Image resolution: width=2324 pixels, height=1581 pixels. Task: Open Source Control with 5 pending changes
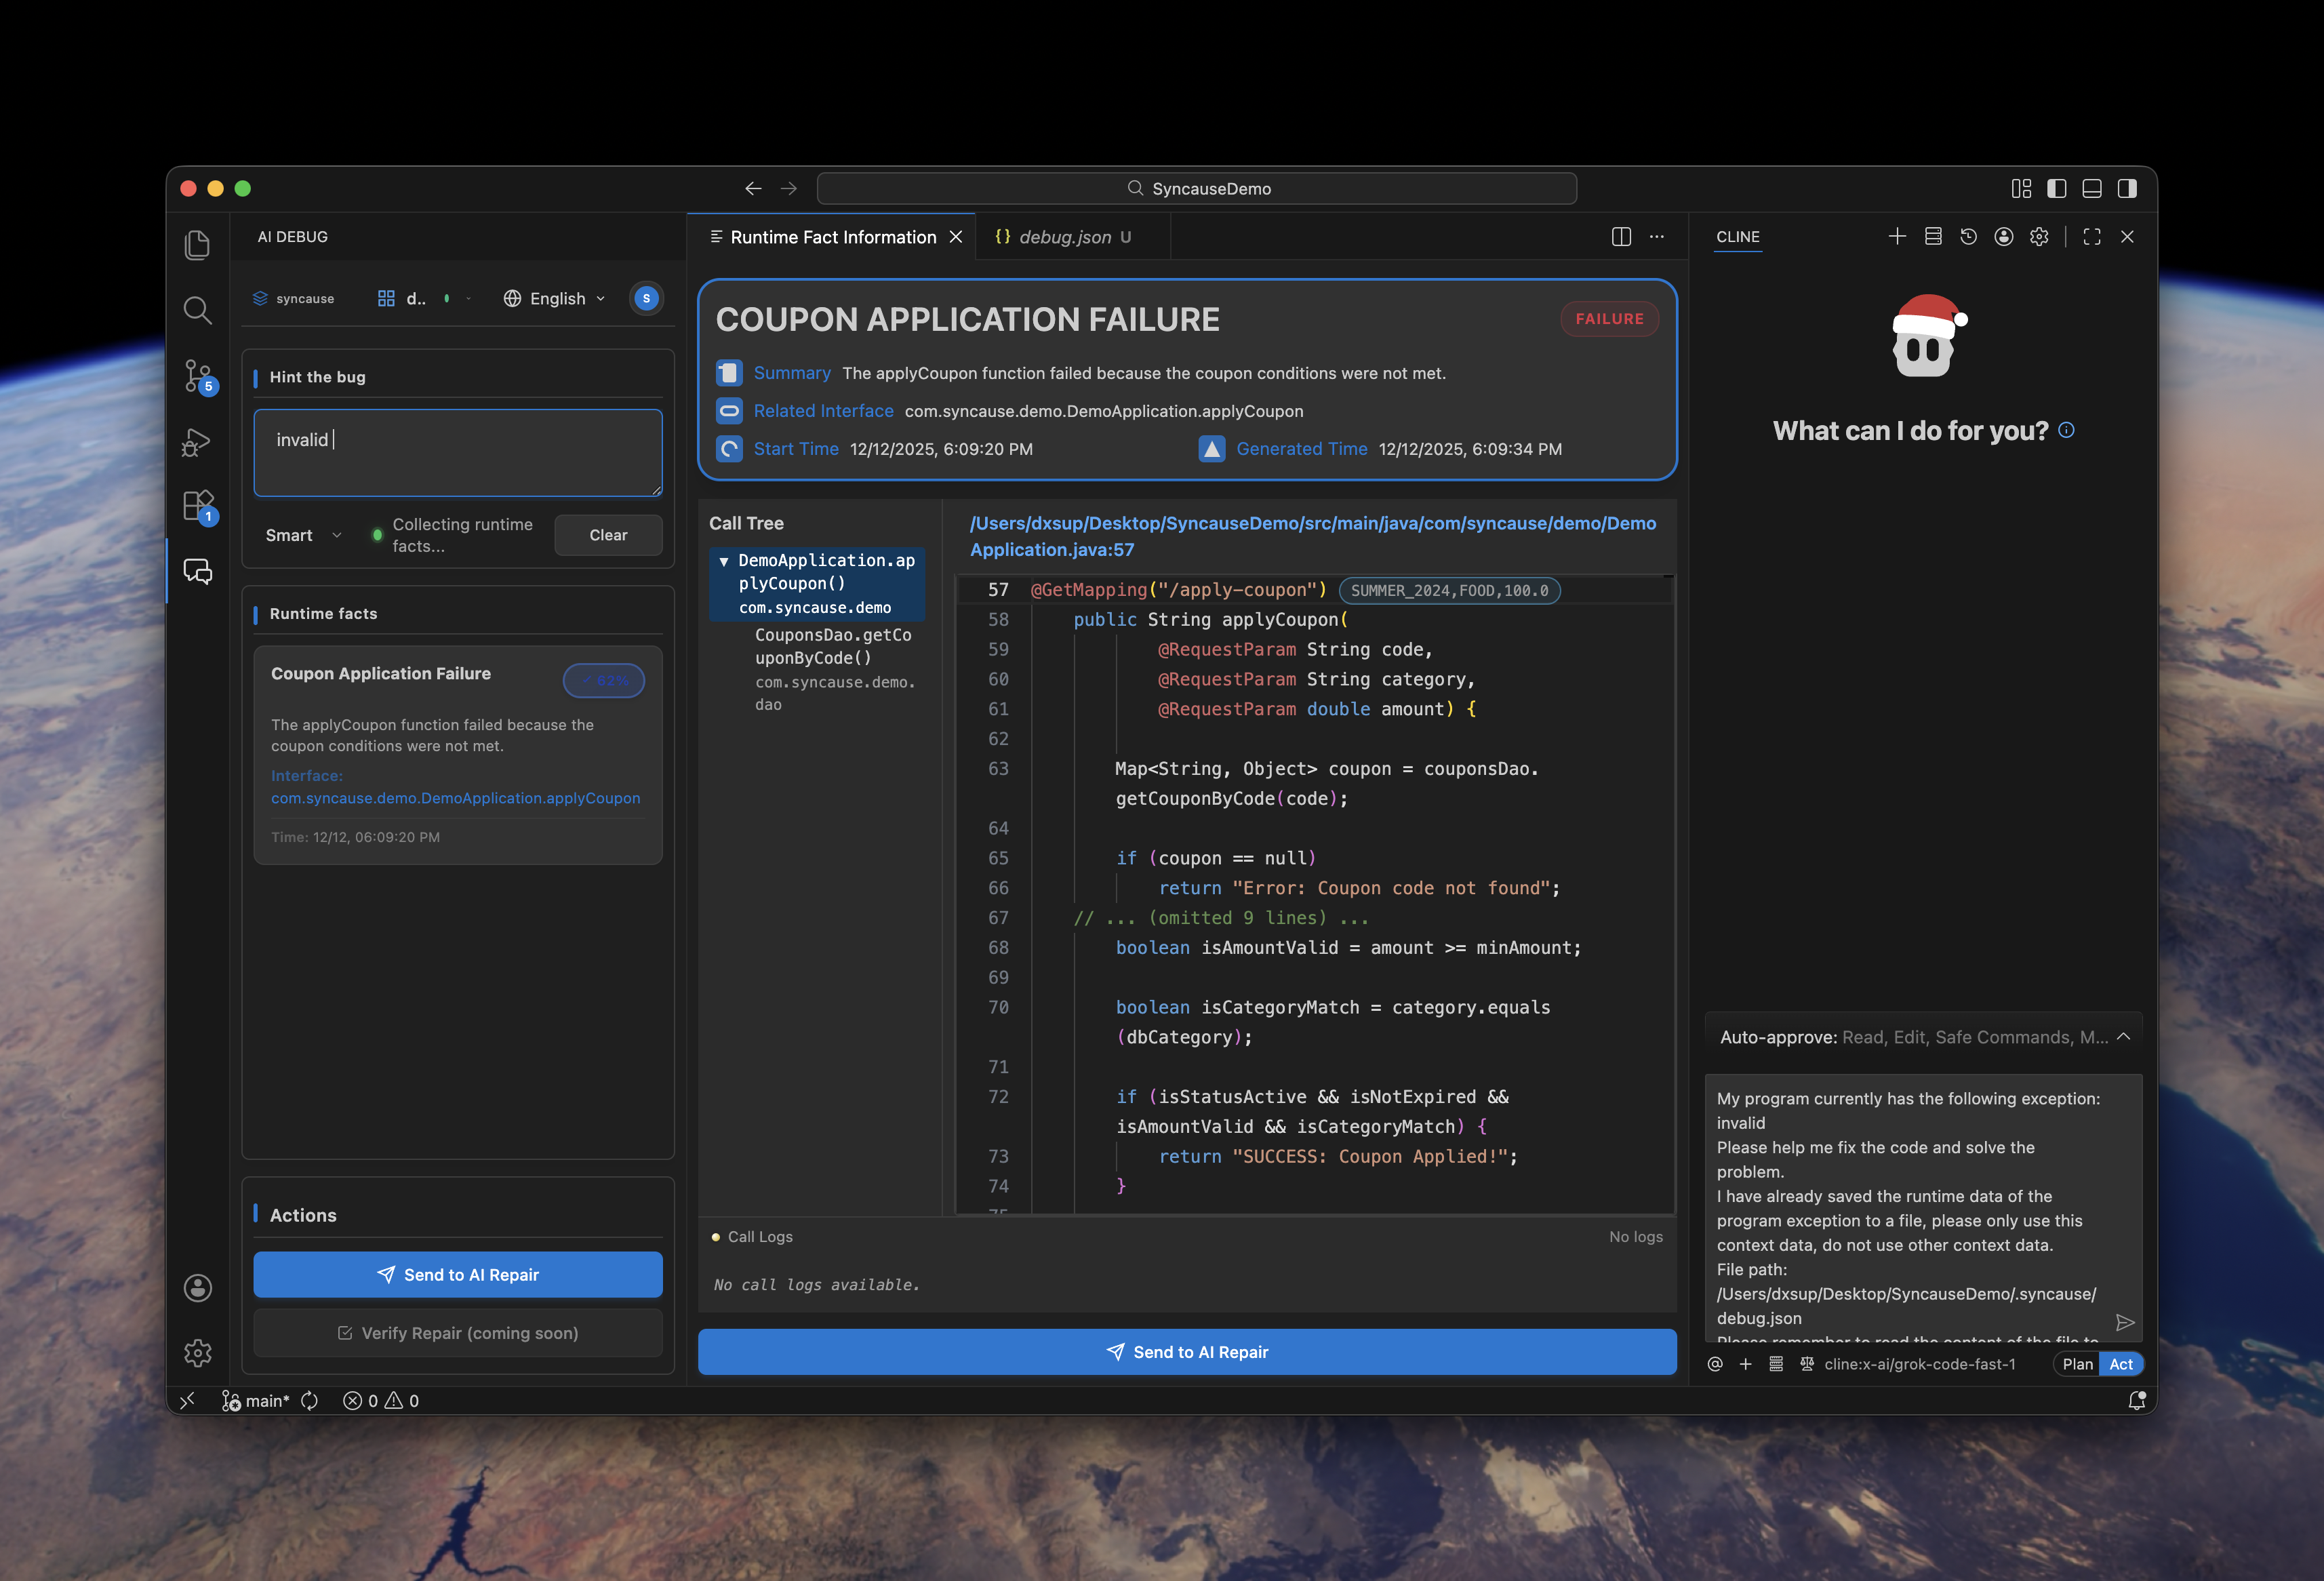pos(197,375)
